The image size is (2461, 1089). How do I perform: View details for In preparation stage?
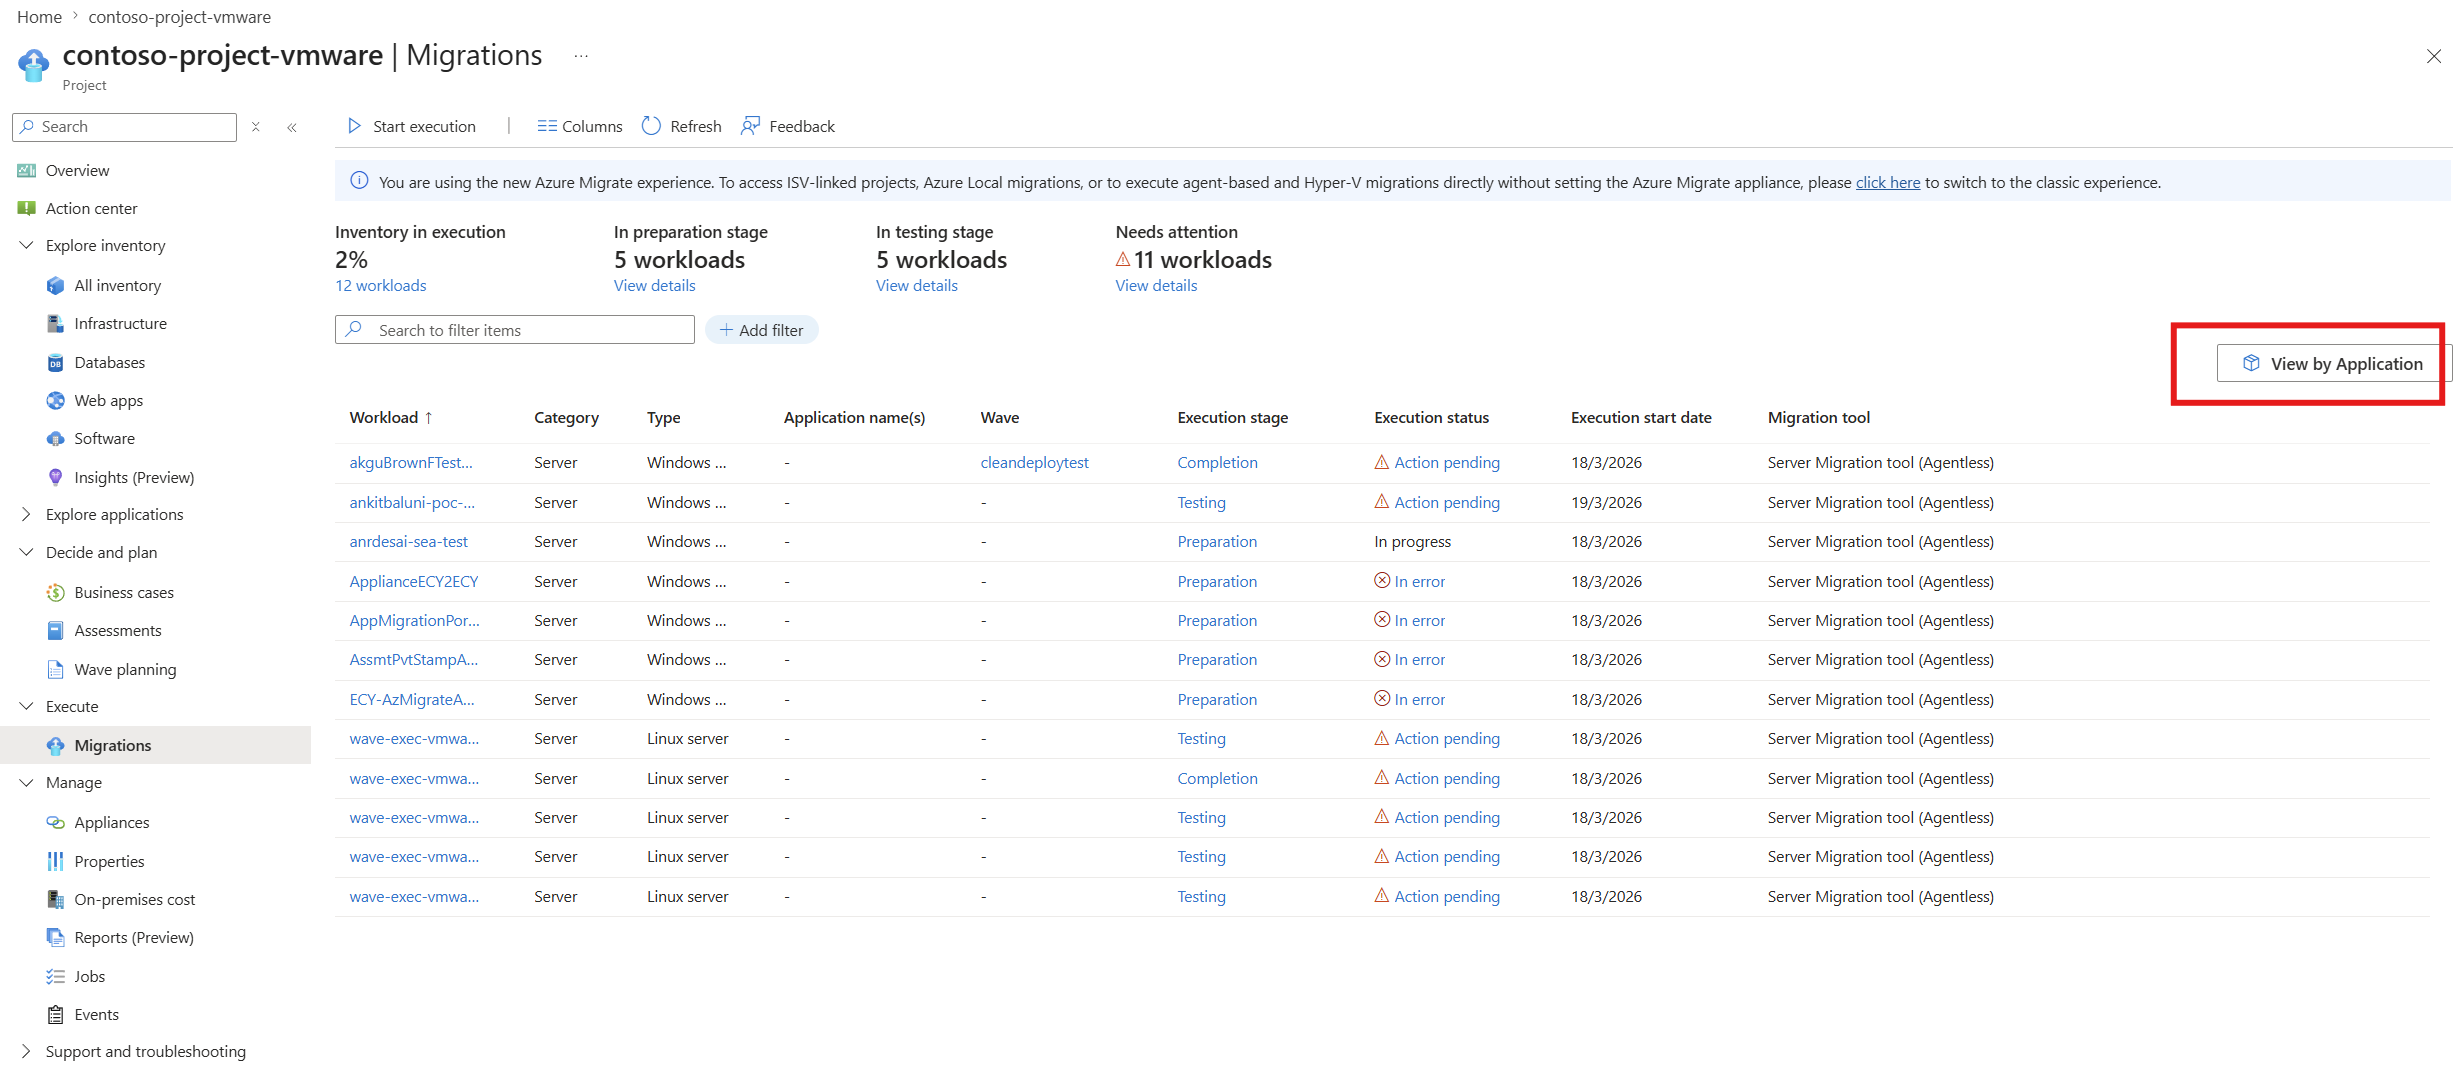(x=655, y=286)
